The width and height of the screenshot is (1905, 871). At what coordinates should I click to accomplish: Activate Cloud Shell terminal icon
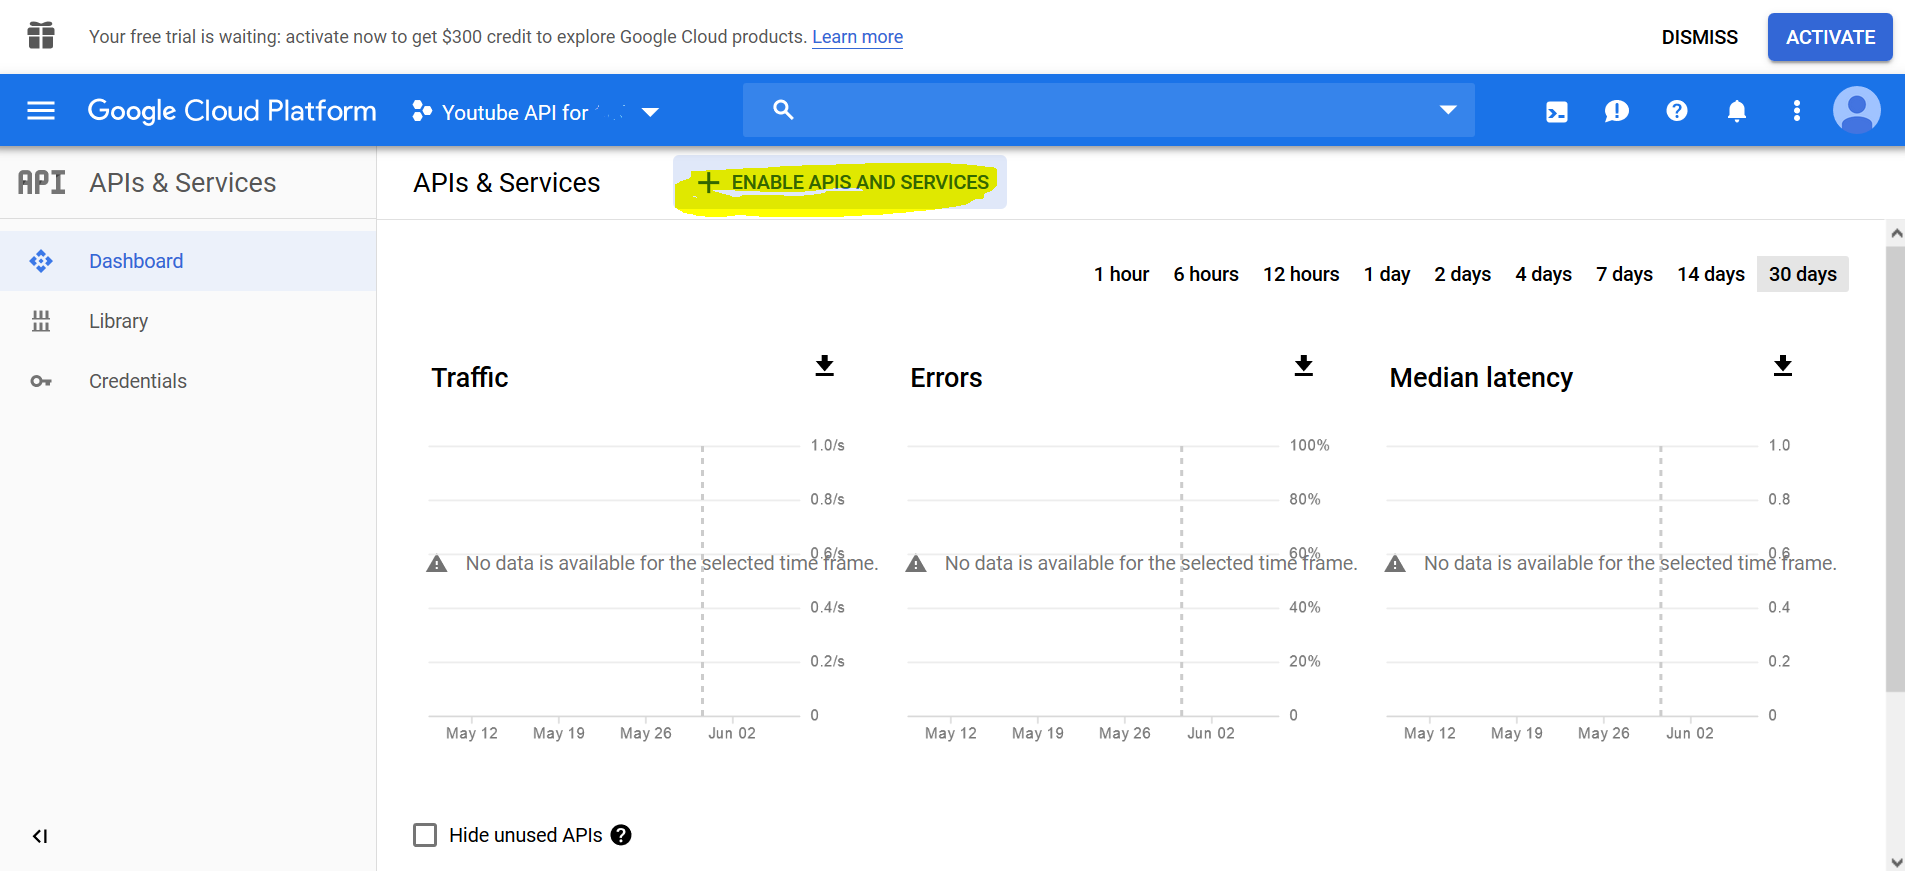click(1557, 111)
